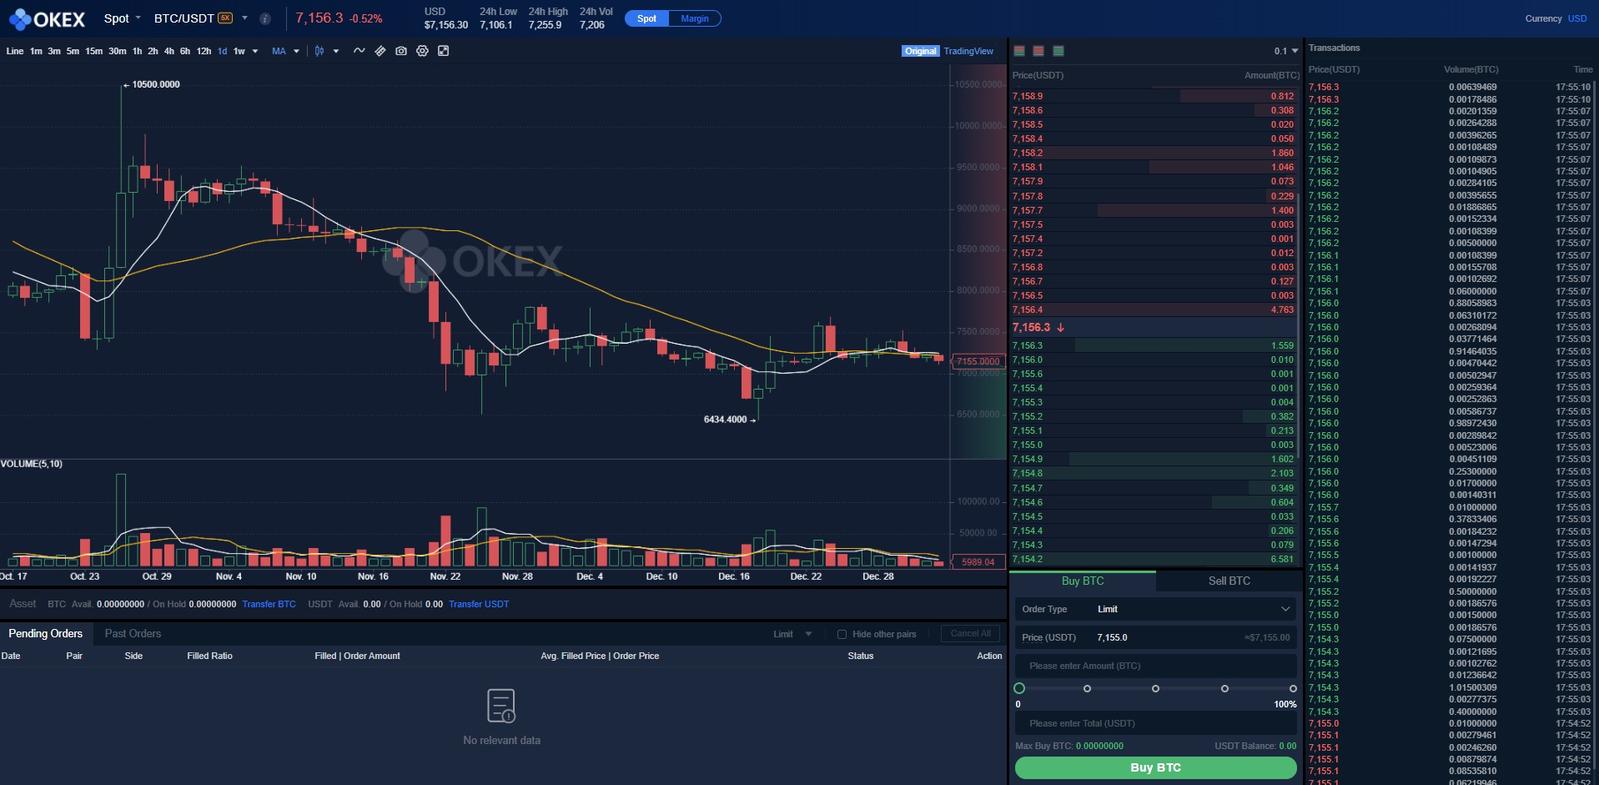
Task: Click buy order at price 7,154.9
Action: tap(1154, 459)
